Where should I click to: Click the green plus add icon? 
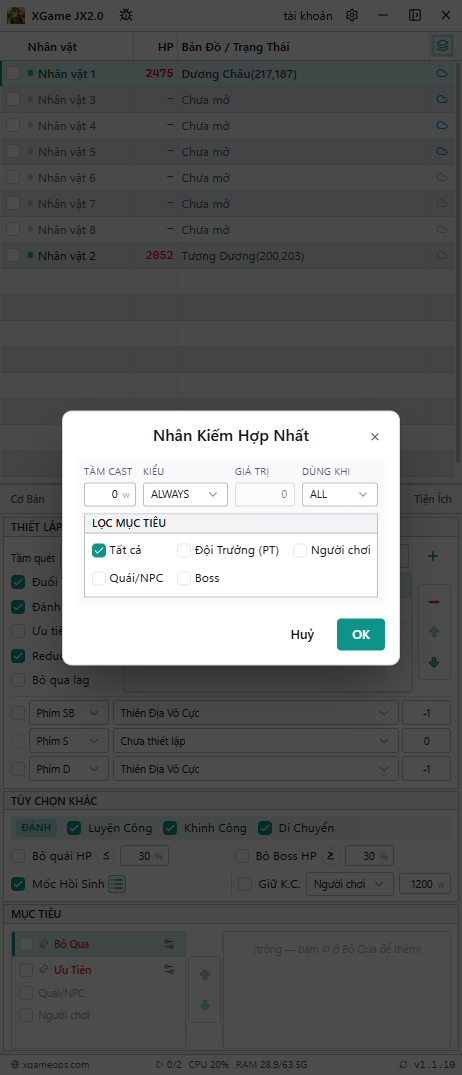coord(433,556)
